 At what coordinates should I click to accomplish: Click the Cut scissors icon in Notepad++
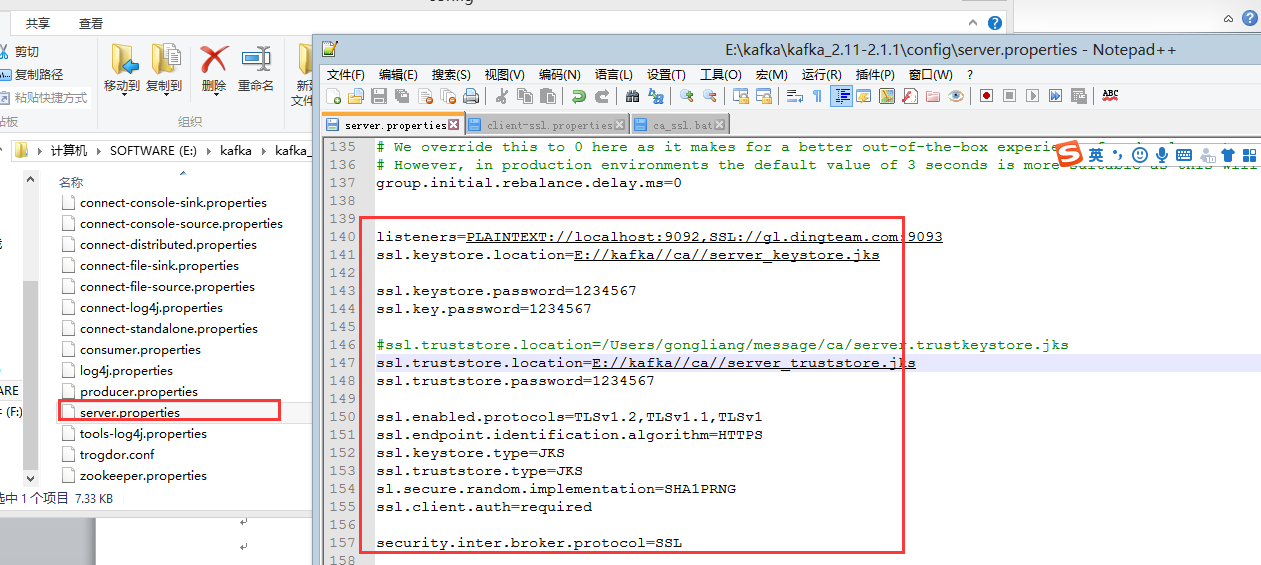pos(502,96)
